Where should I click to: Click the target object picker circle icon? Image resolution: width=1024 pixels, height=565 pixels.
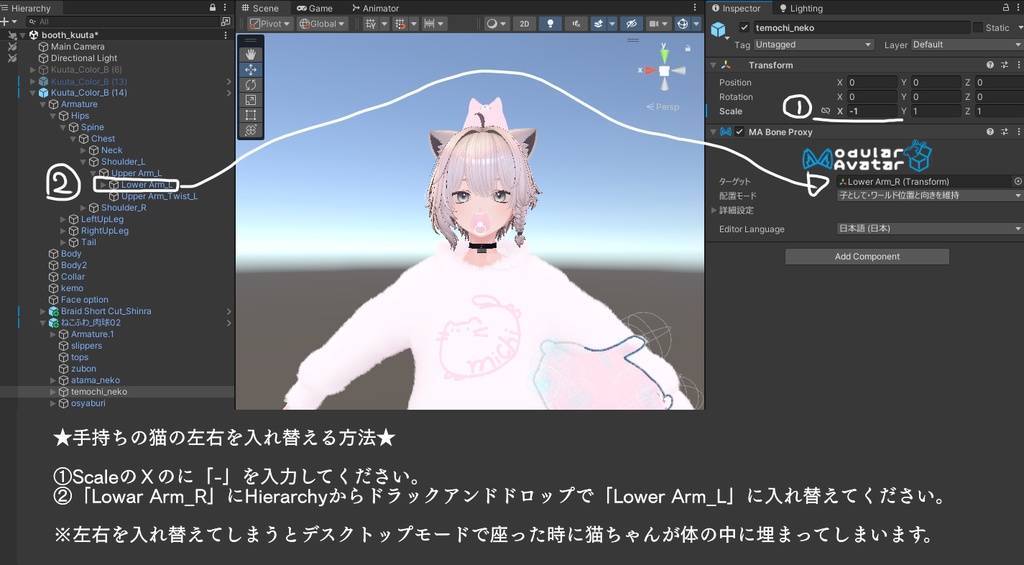[x=1017, y=181]
